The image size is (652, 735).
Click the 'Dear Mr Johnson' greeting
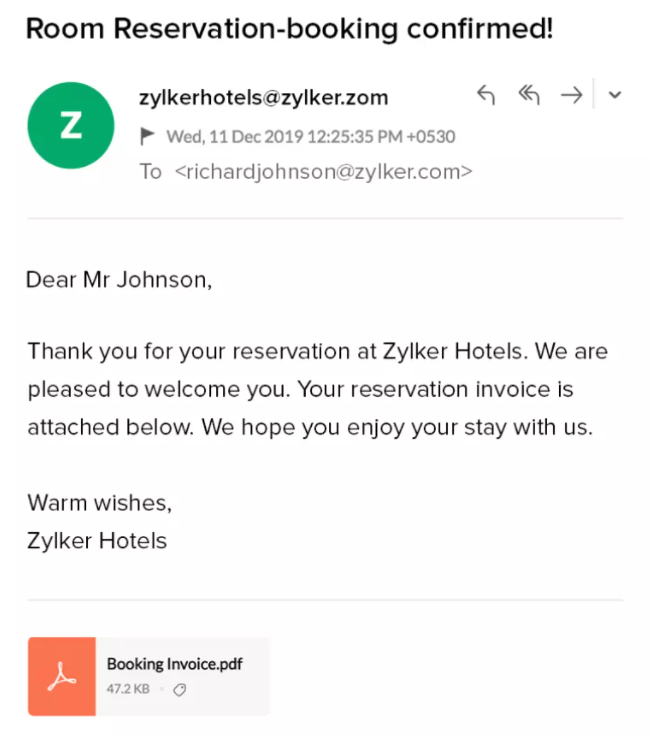[119, 279]
